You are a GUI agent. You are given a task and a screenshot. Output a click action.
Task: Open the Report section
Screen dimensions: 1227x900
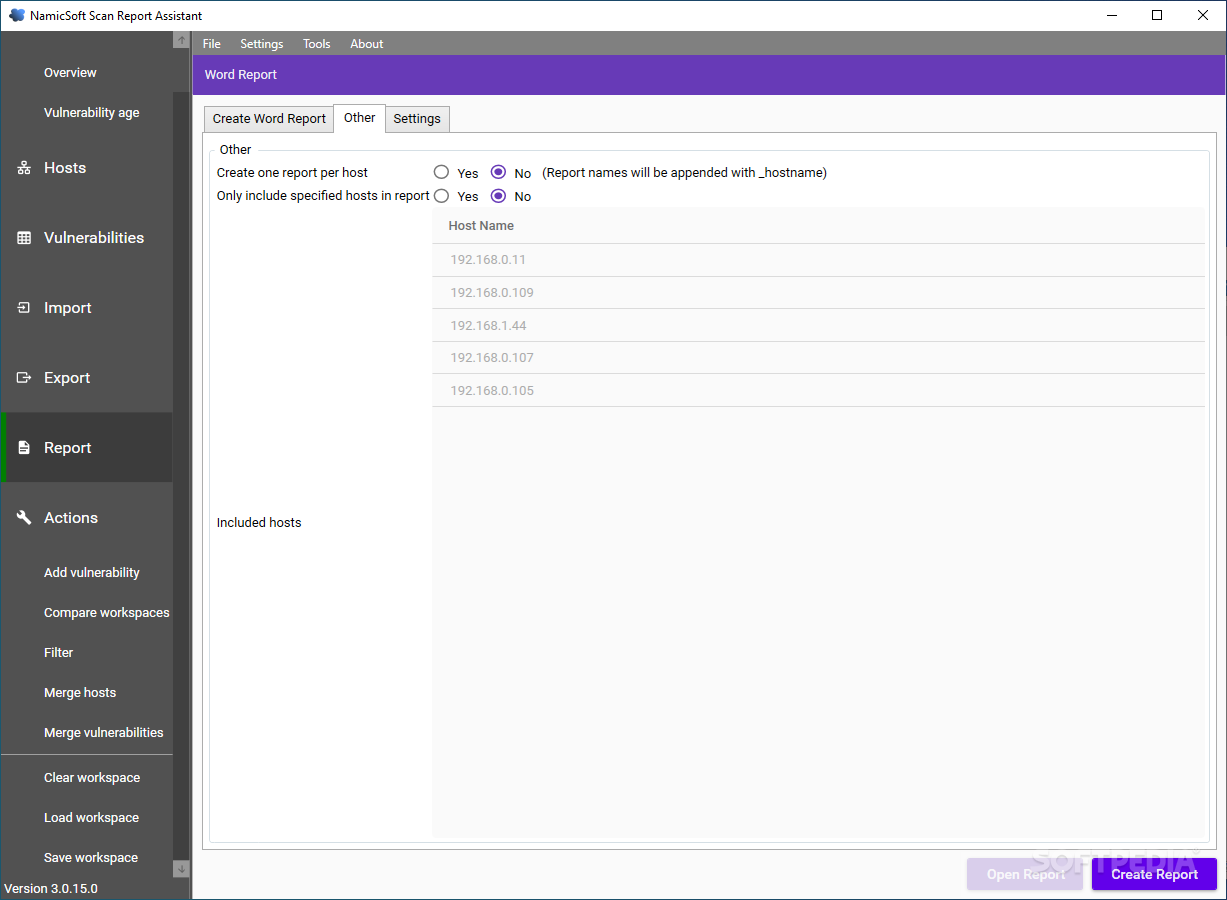click(x=86, y=448)
